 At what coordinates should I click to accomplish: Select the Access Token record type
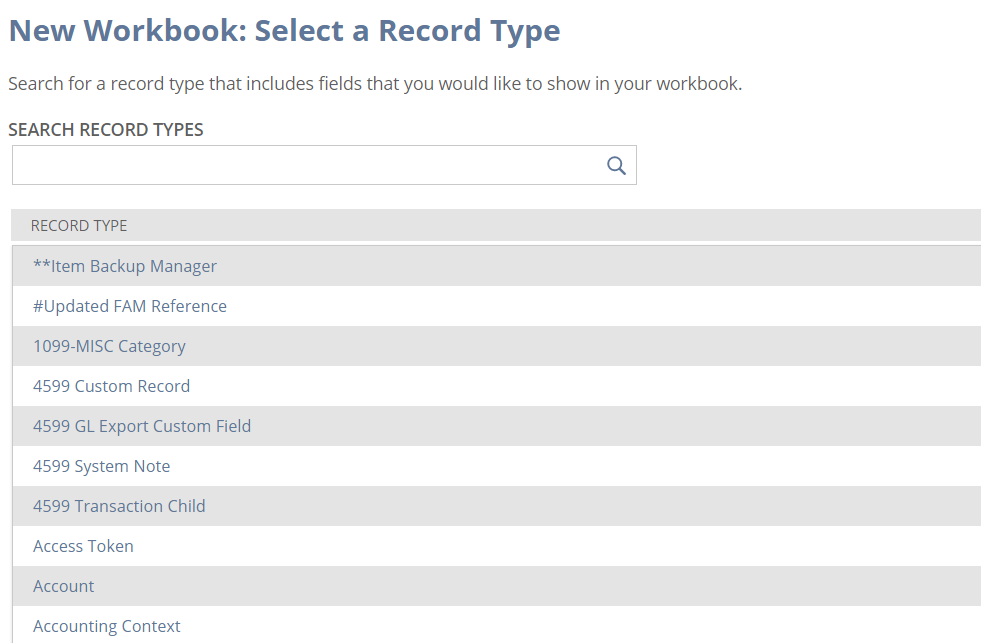tap(83, 546)
